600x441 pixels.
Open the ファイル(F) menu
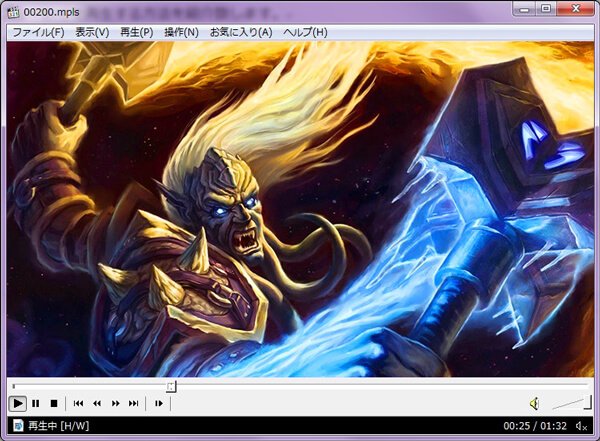click(x=36, y=32)
